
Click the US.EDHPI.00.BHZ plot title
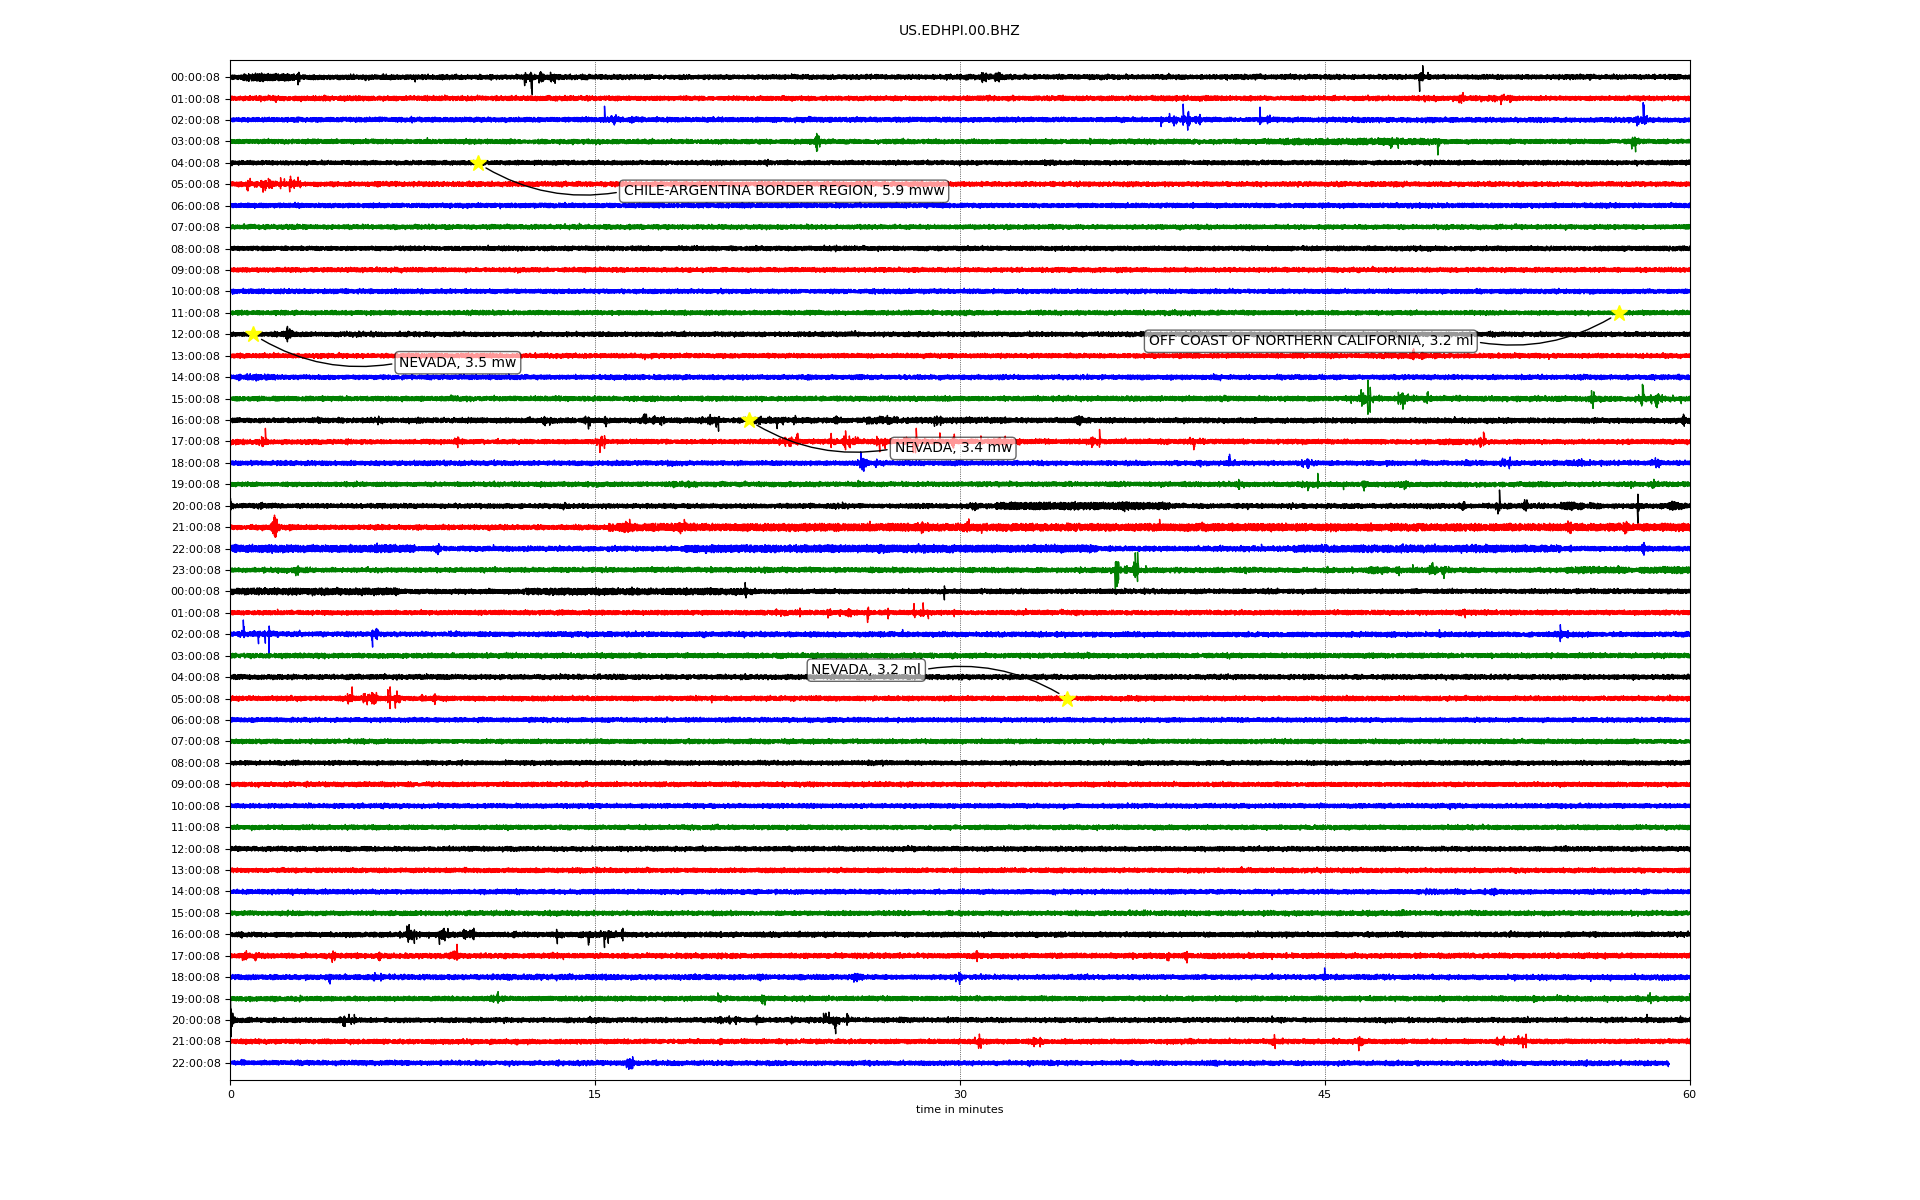[x=958, y=31]
